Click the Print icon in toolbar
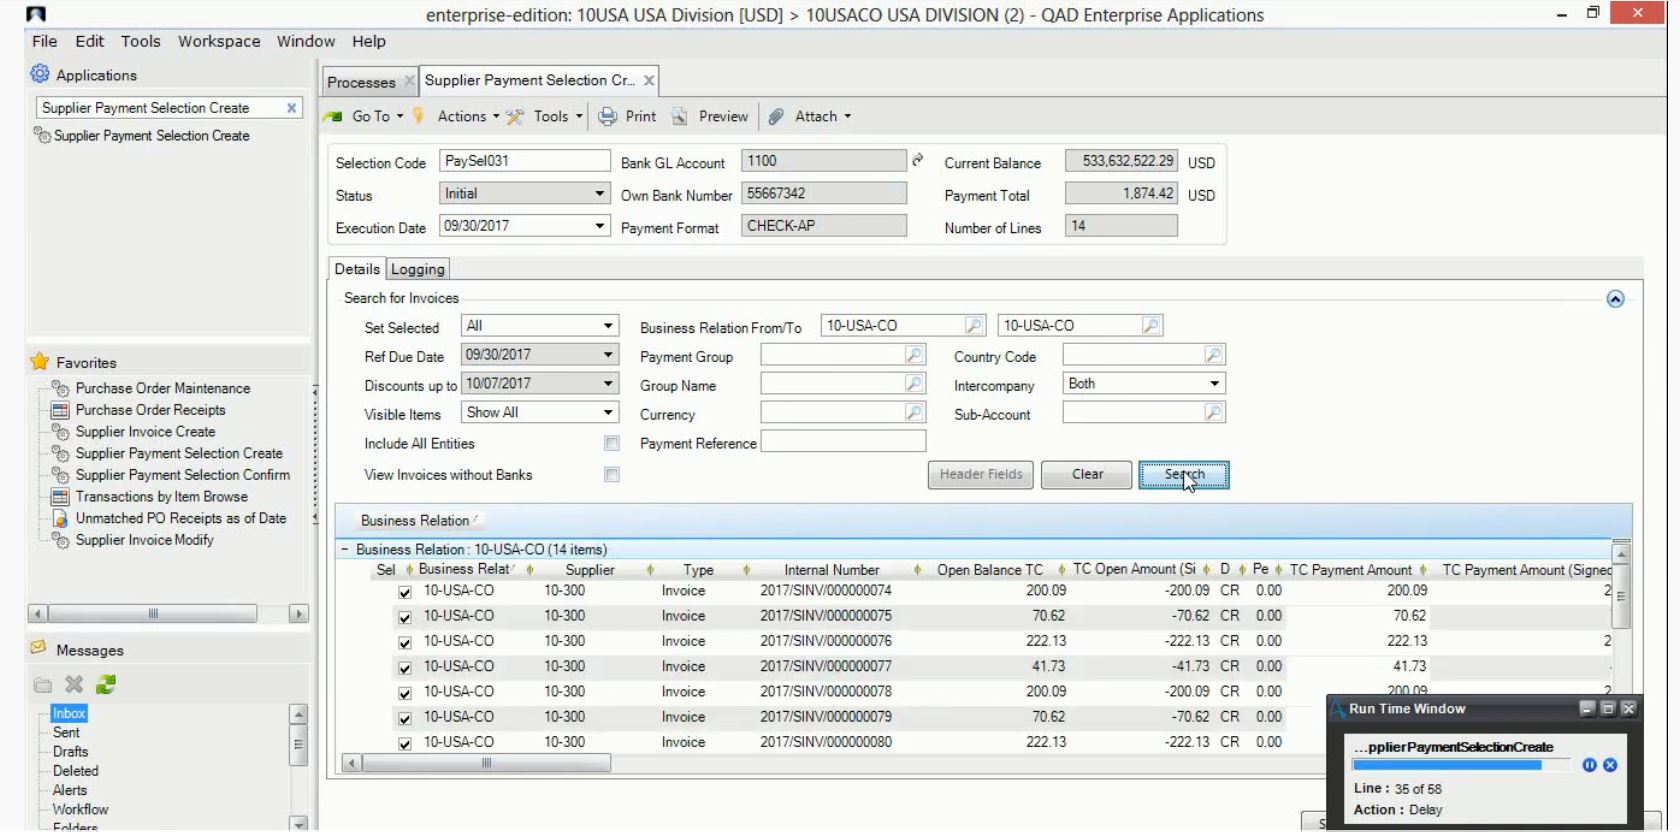The width and height of the screenshot is (1680, 832). (608, 117)
